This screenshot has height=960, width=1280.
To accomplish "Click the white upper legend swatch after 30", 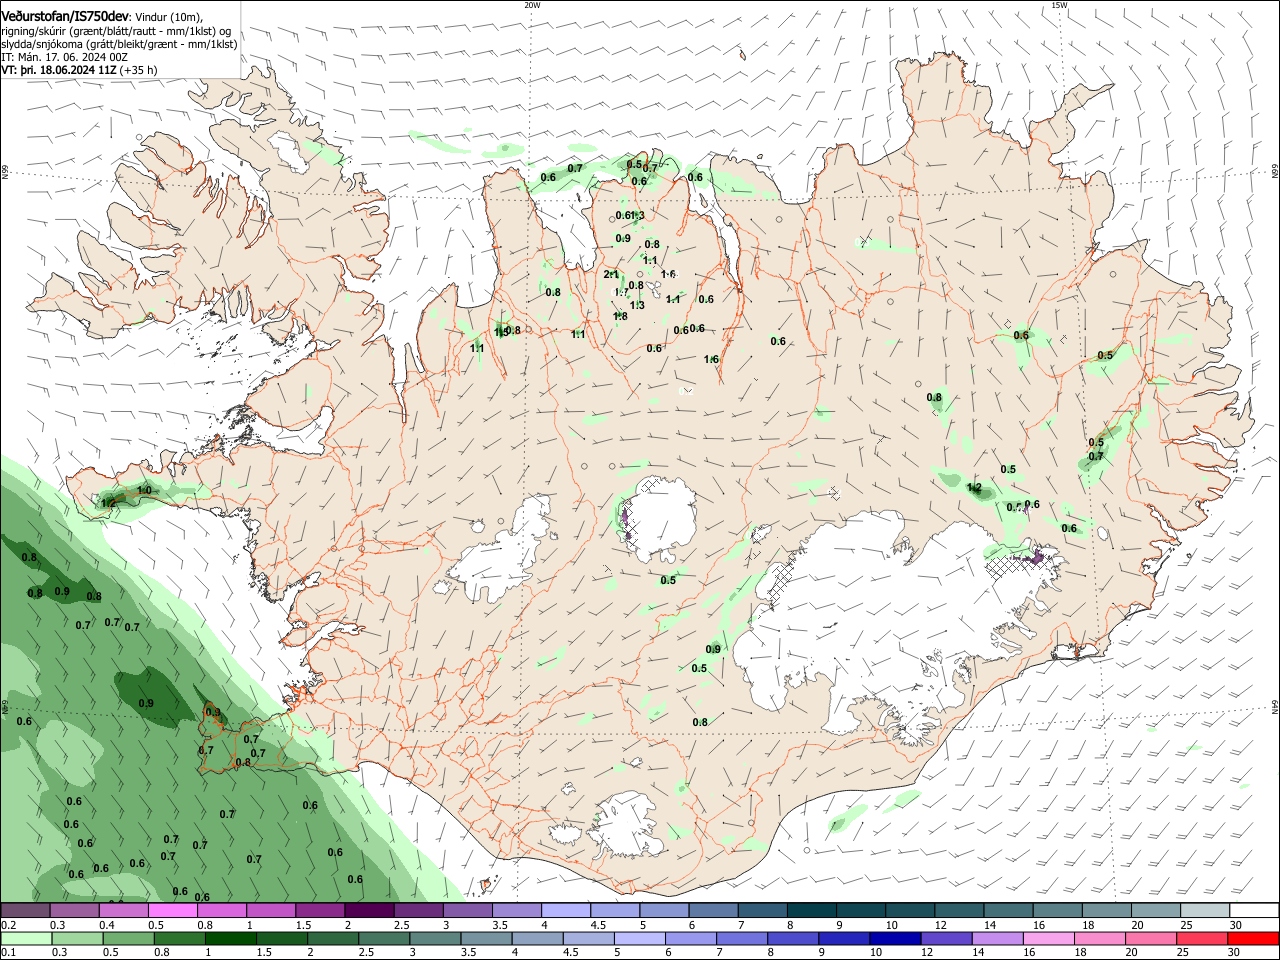I will click(x=1253, y=910).
